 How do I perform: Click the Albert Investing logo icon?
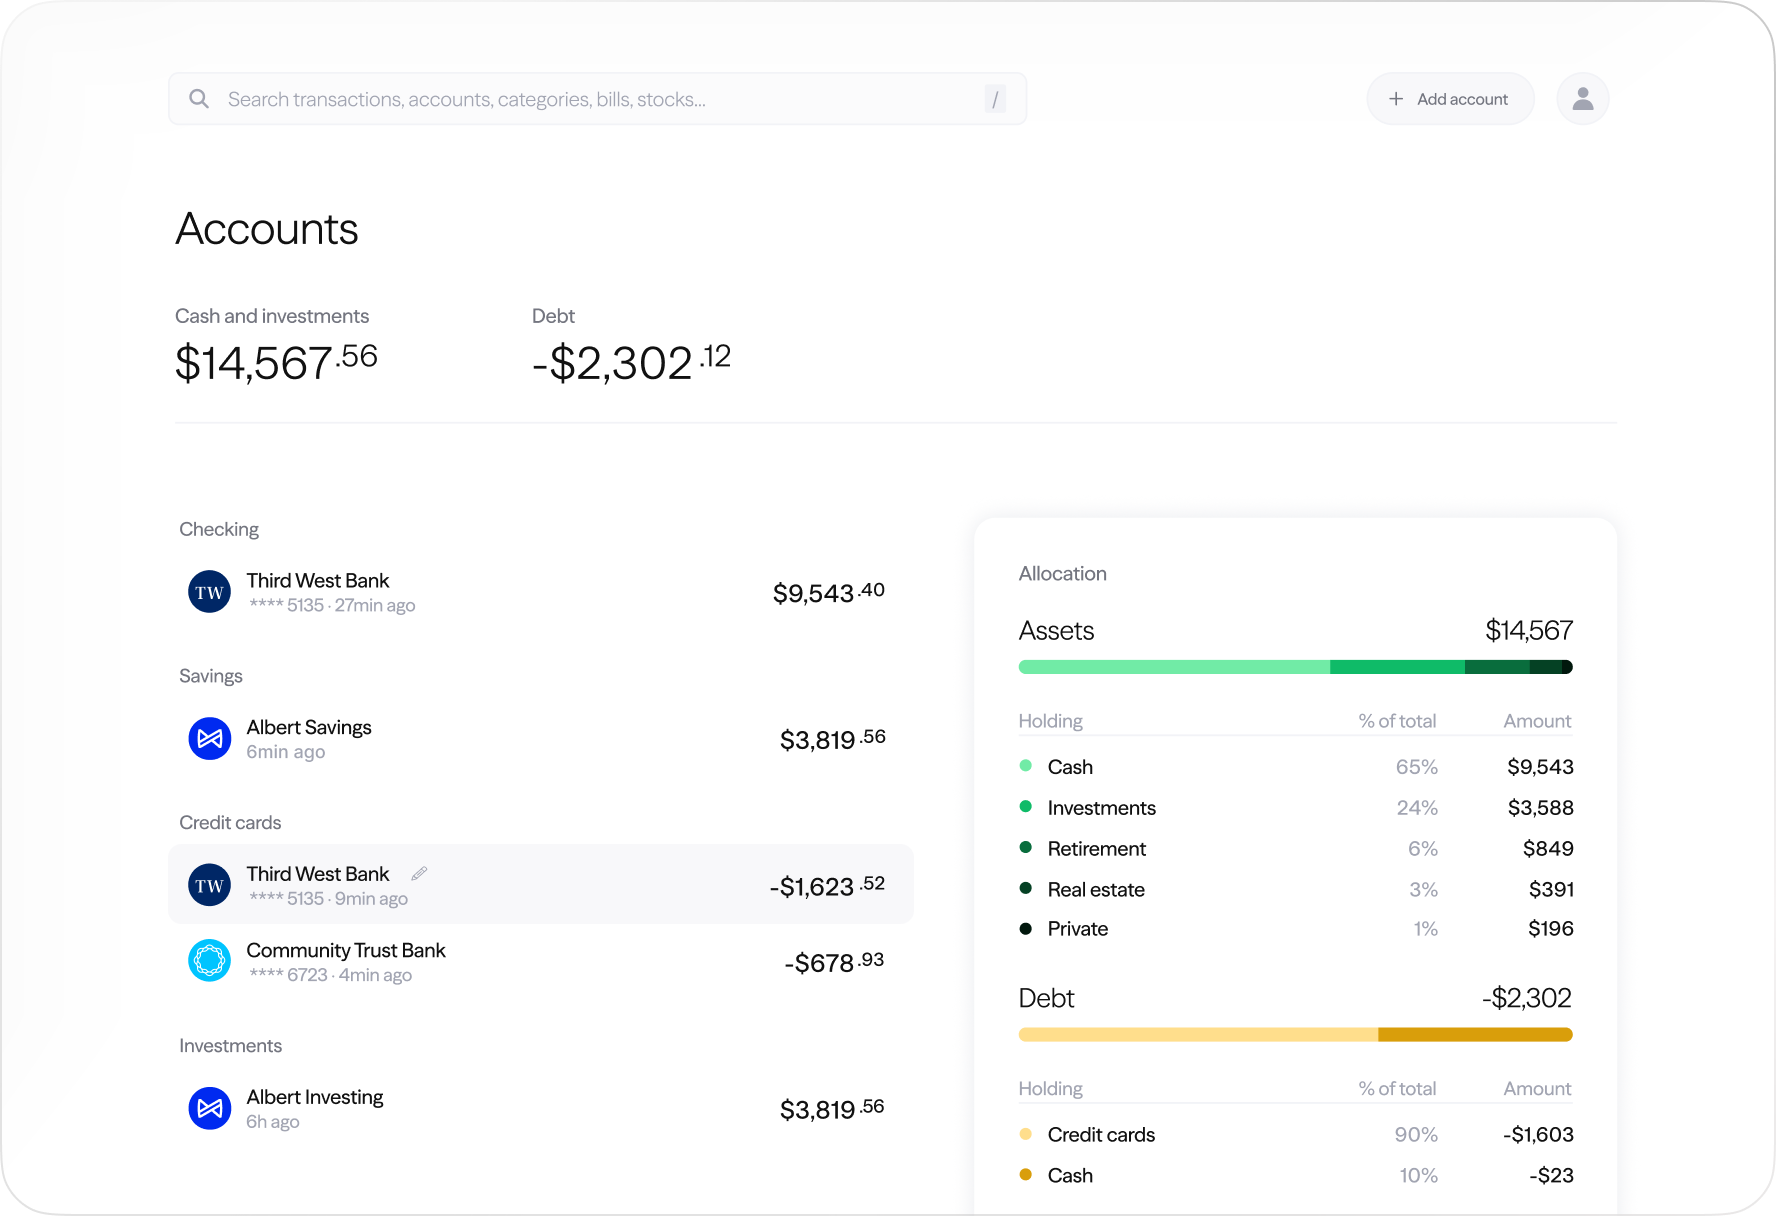(210, 1108)
